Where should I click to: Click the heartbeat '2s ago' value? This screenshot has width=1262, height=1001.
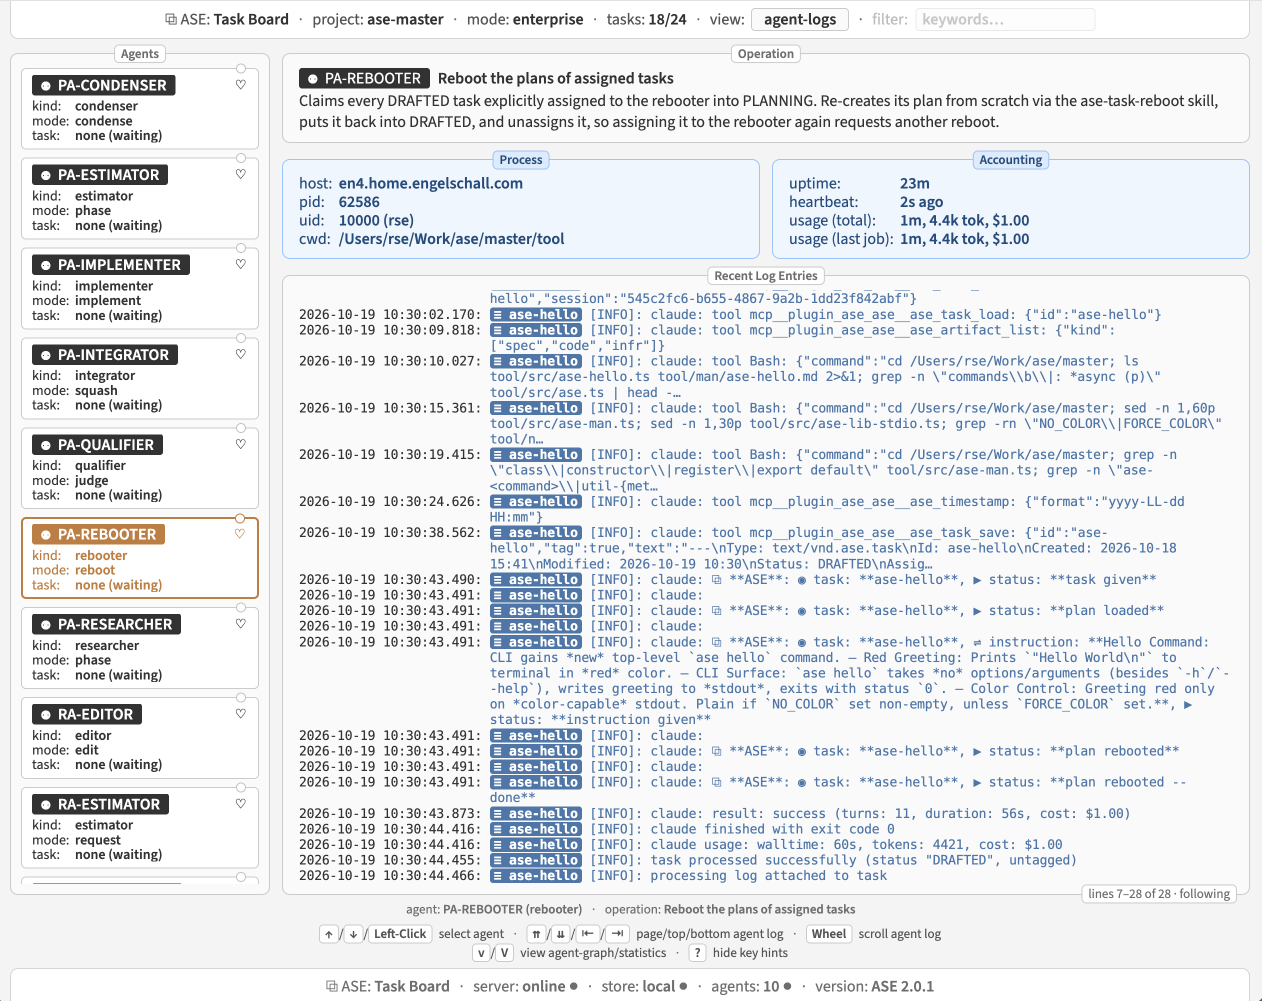click(922, 202)
